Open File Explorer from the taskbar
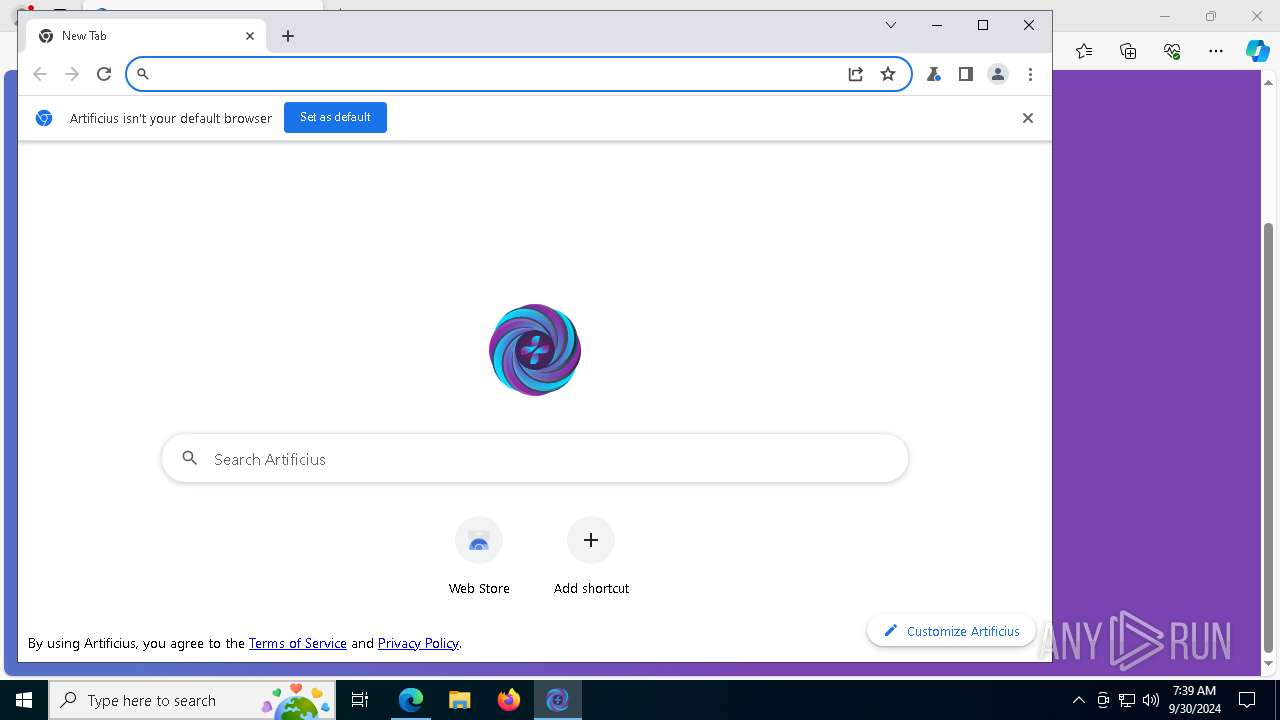This screenshot has height=720, width=1280. (460, 700)
